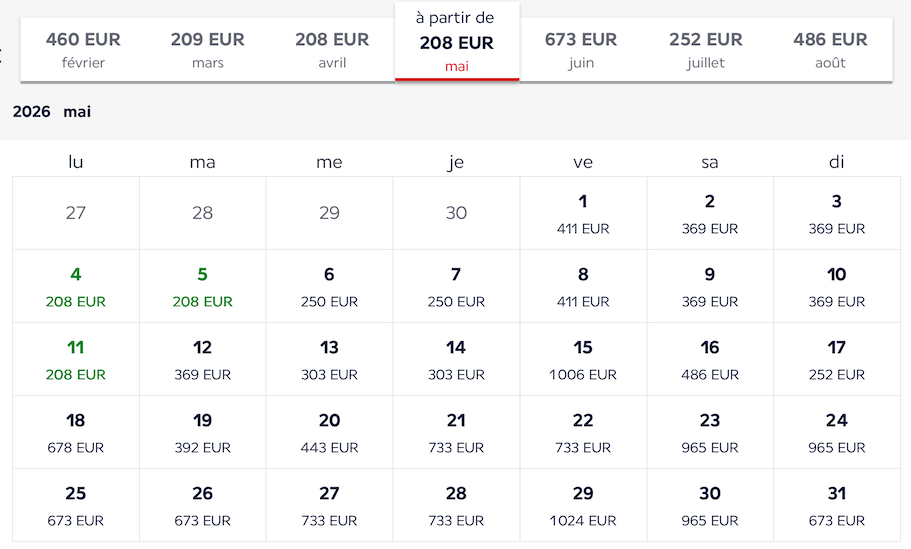911x549 pixels.
Task: Select the mai tab from 208 EUR
Action: pos(457,42)
